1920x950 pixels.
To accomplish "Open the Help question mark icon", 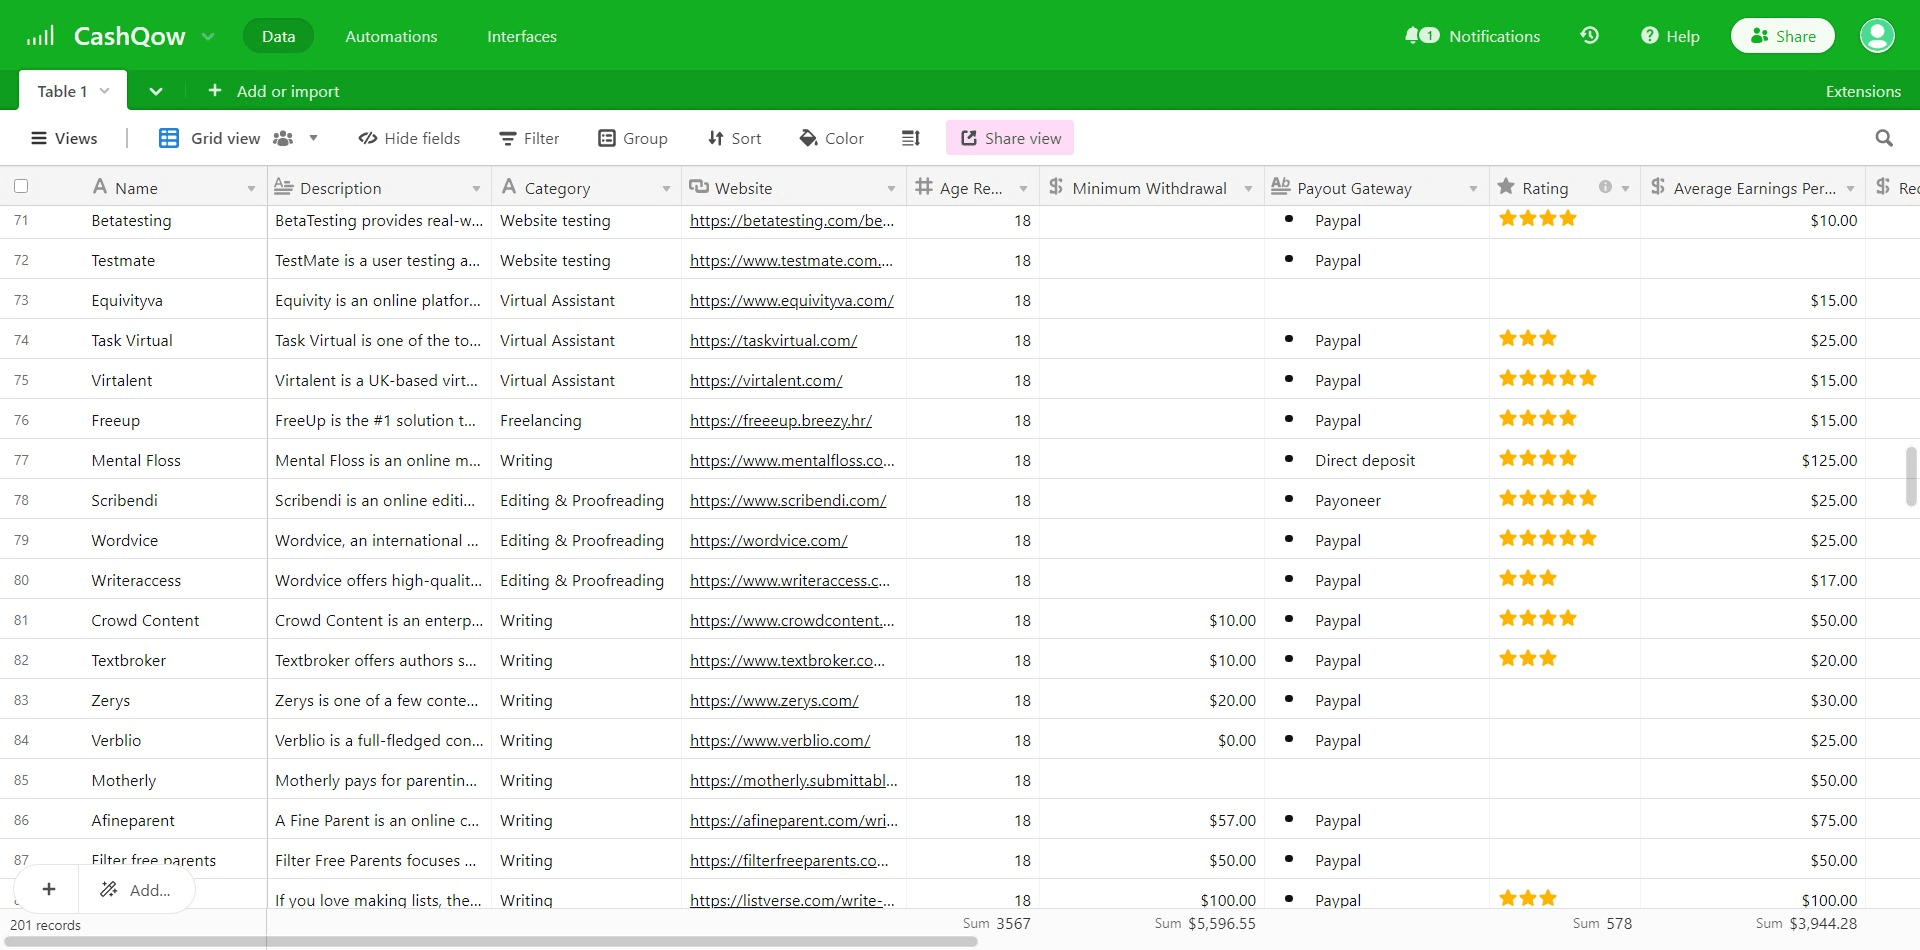I will coord(1650,36).
